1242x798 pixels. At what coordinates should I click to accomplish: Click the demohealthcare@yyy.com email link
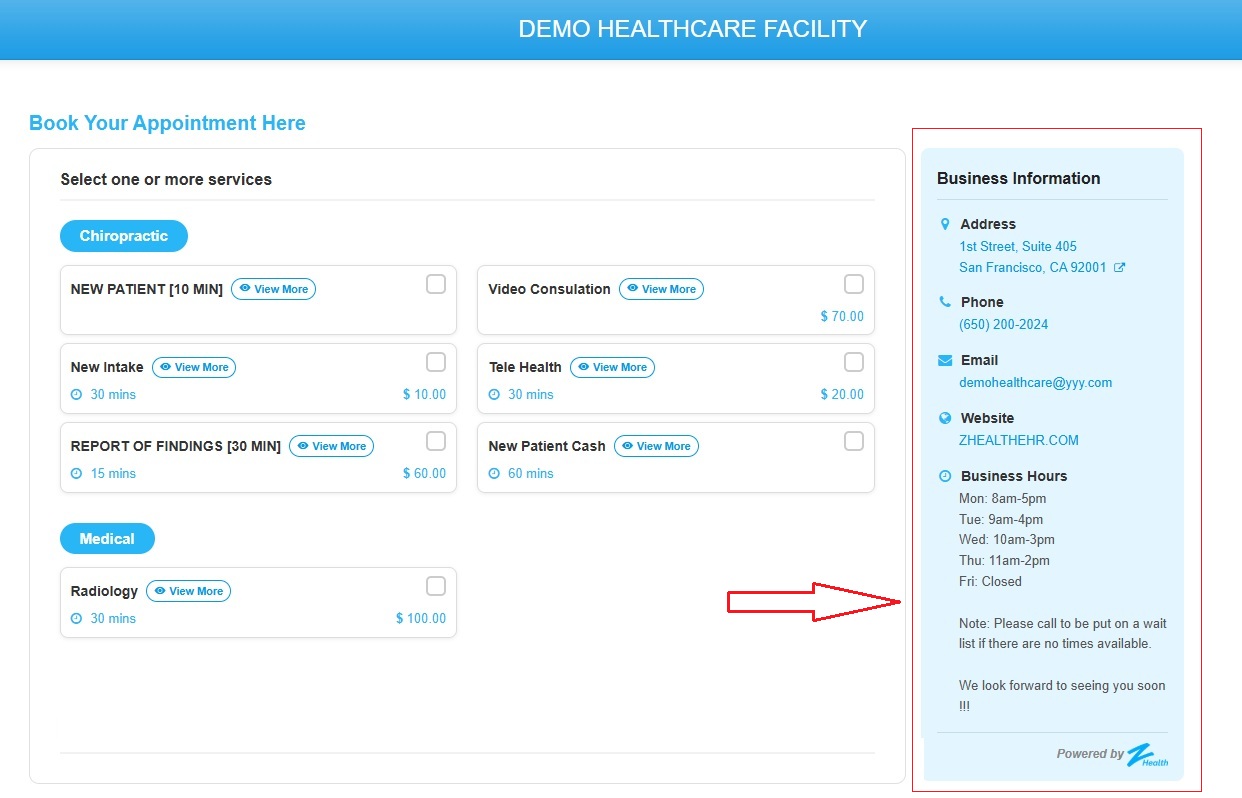point(1035,382)
